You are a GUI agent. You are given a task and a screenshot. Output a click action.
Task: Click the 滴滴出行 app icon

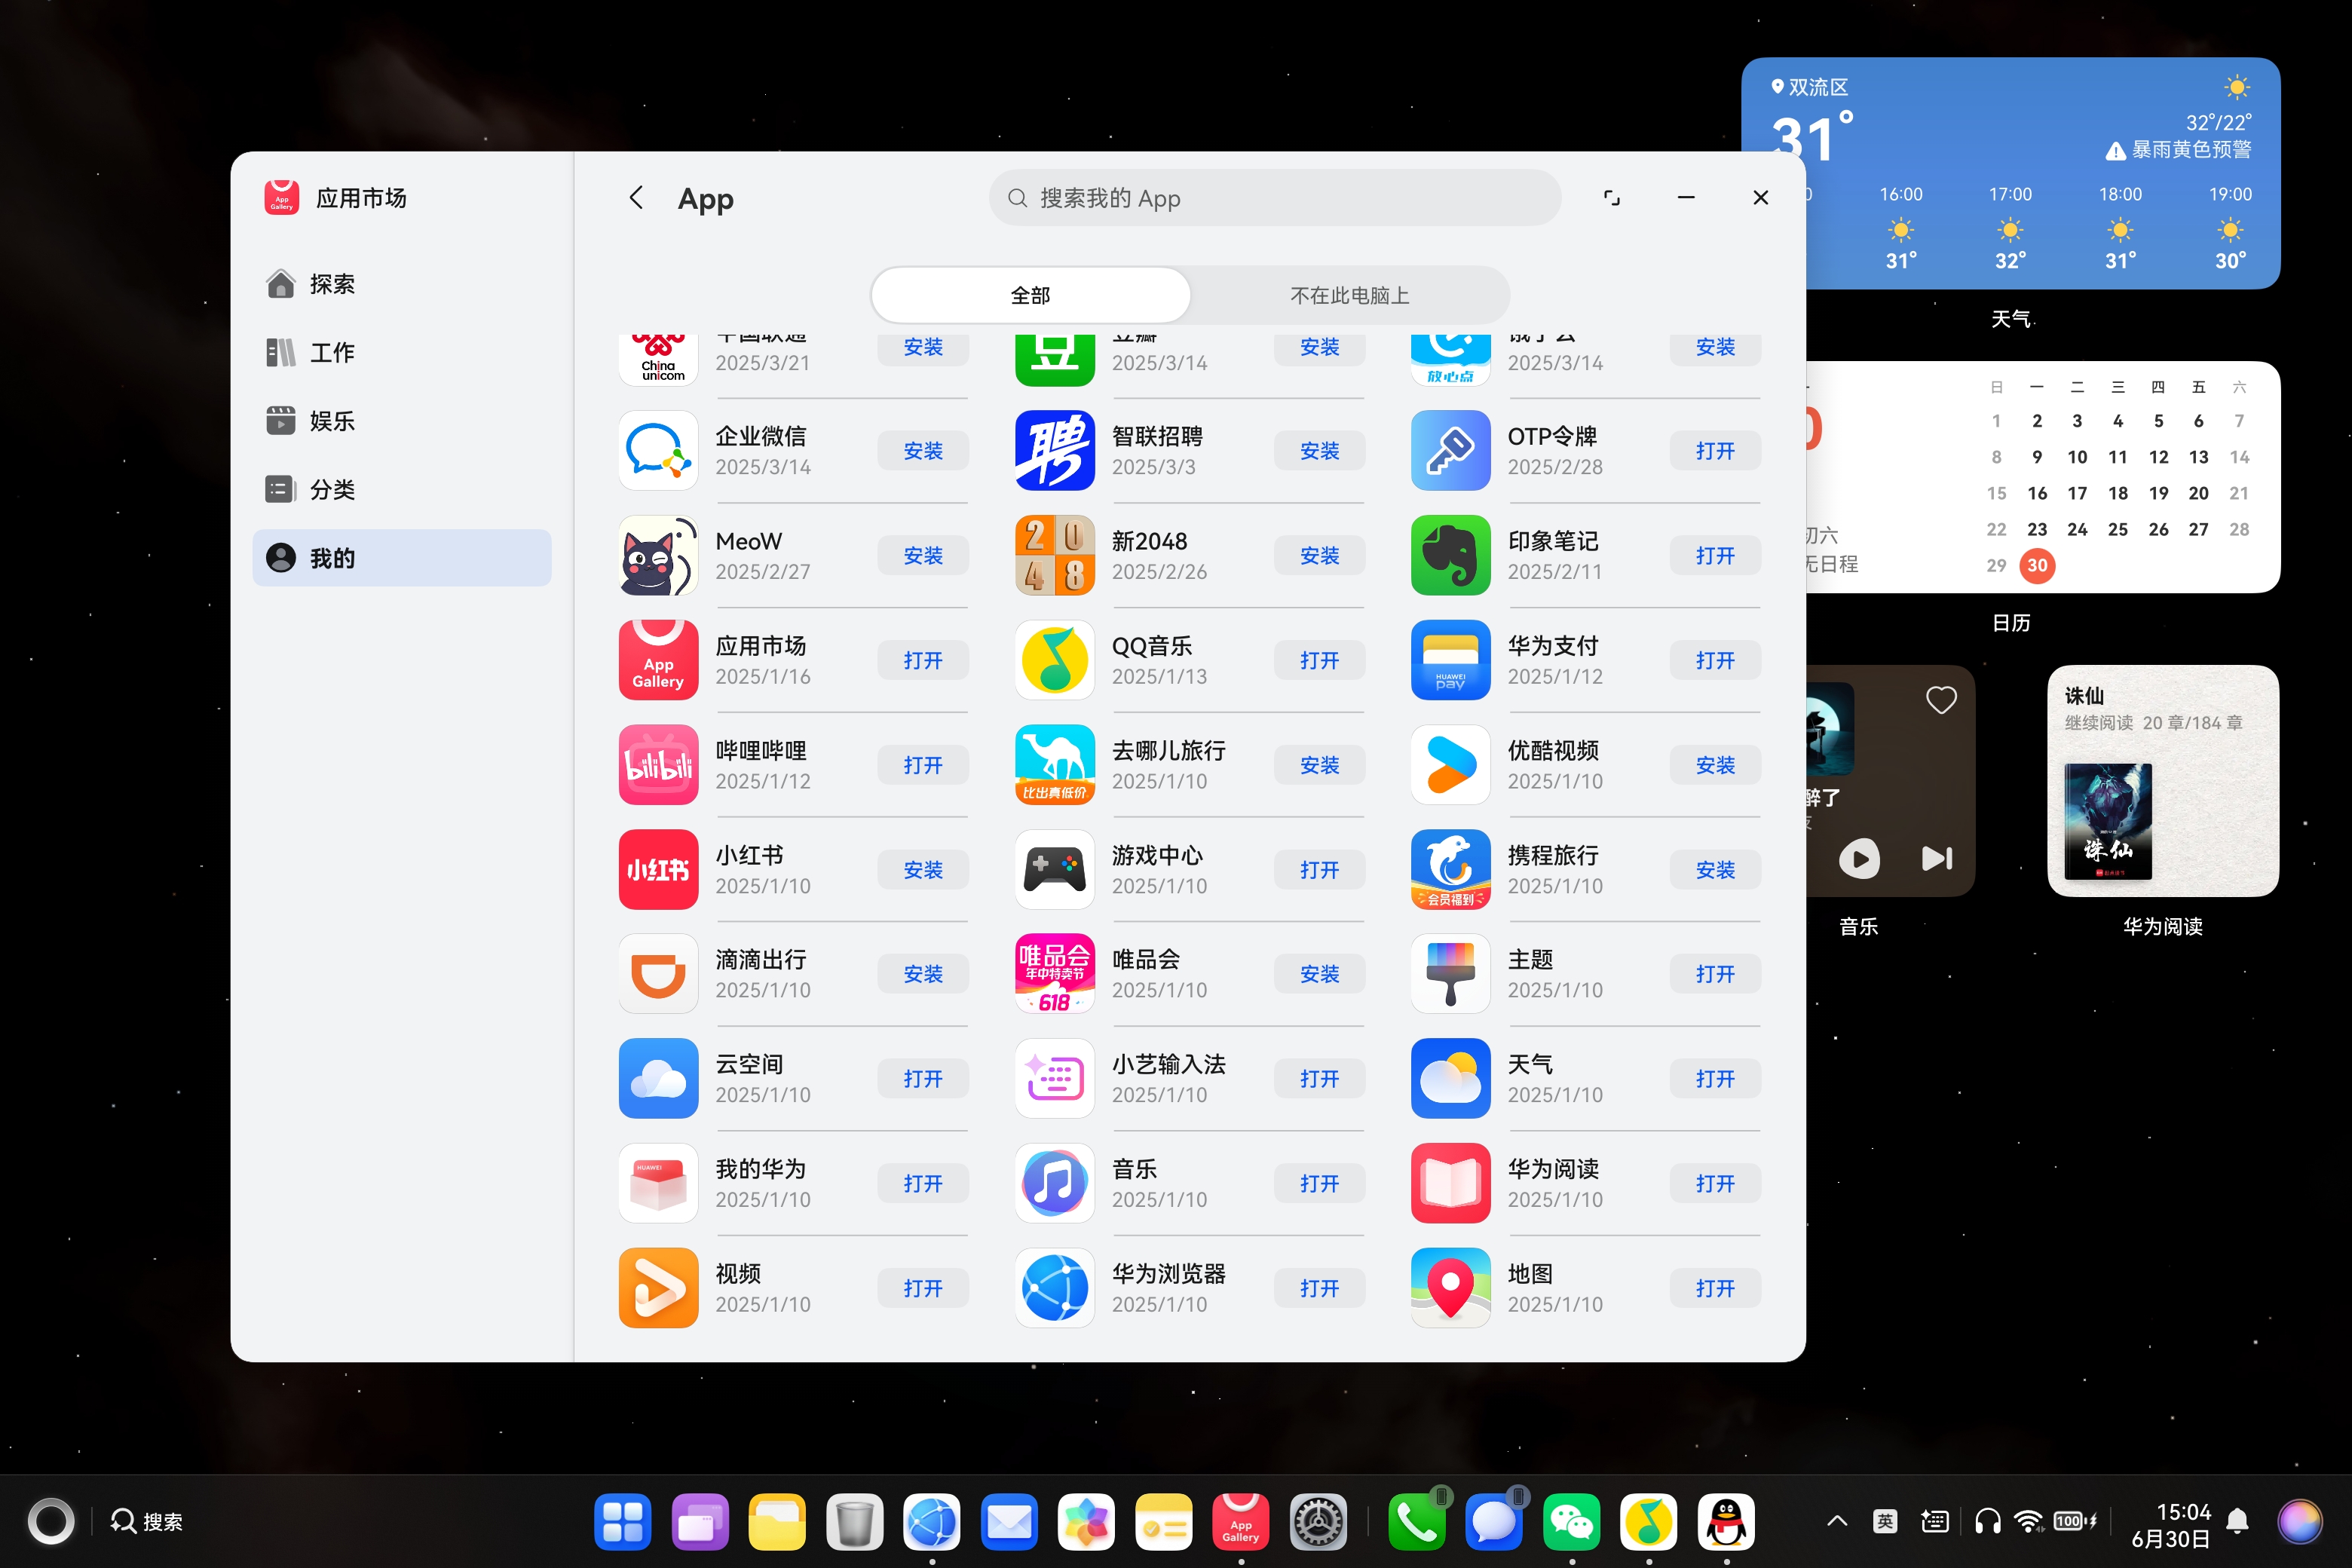coord(658,973)
